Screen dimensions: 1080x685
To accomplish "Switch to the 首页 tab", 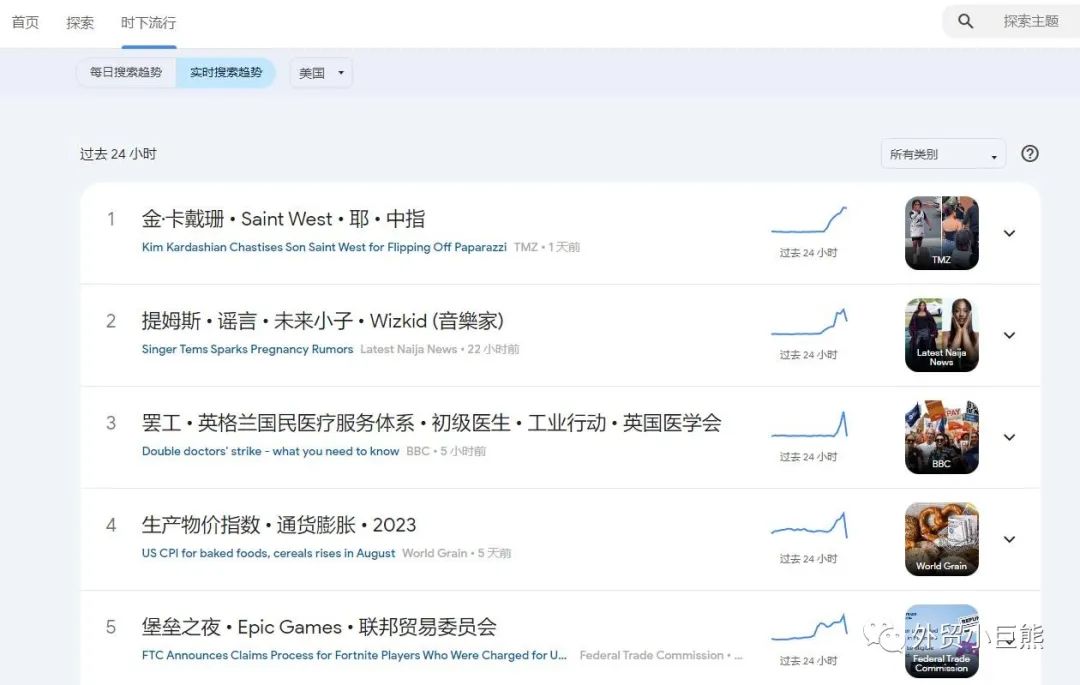I will (x=25, y=21).
